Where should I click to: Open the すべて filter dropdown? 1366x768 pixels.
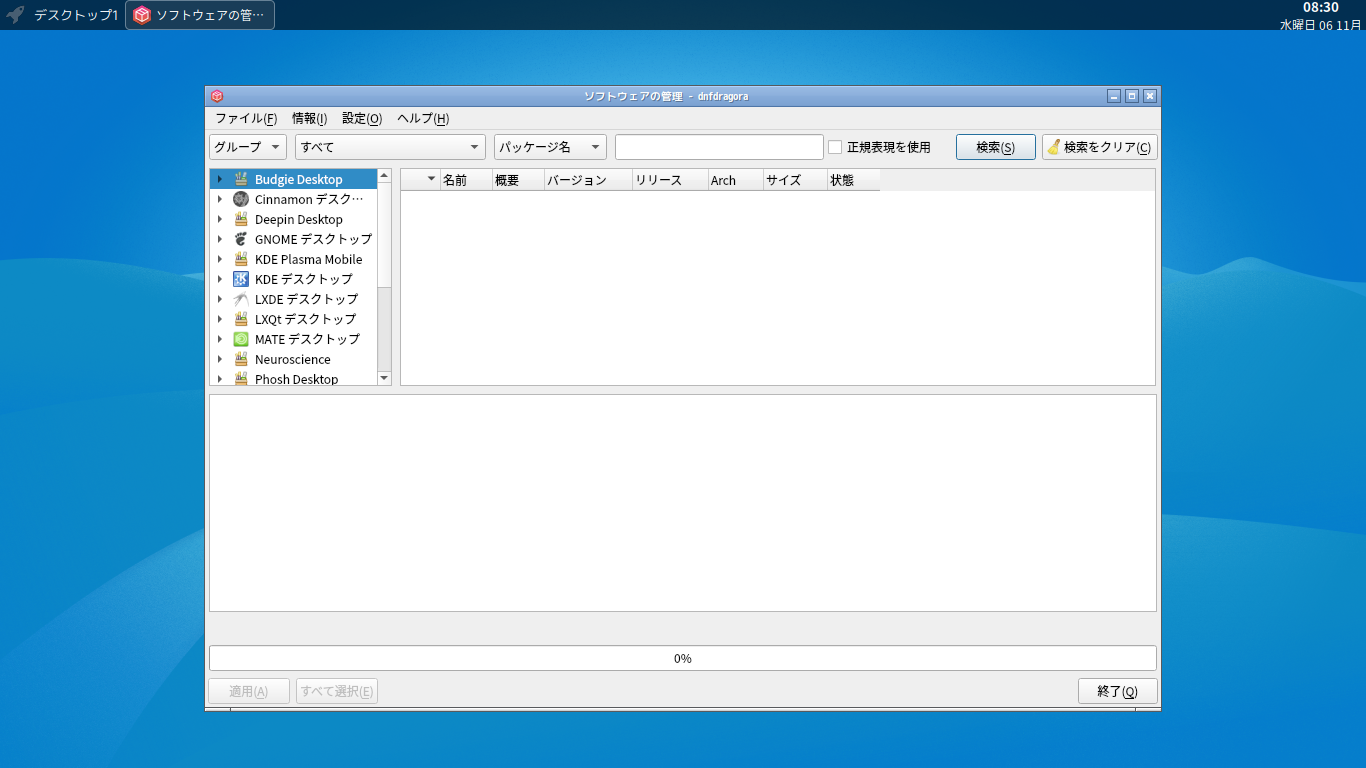[x=390, y=147]
